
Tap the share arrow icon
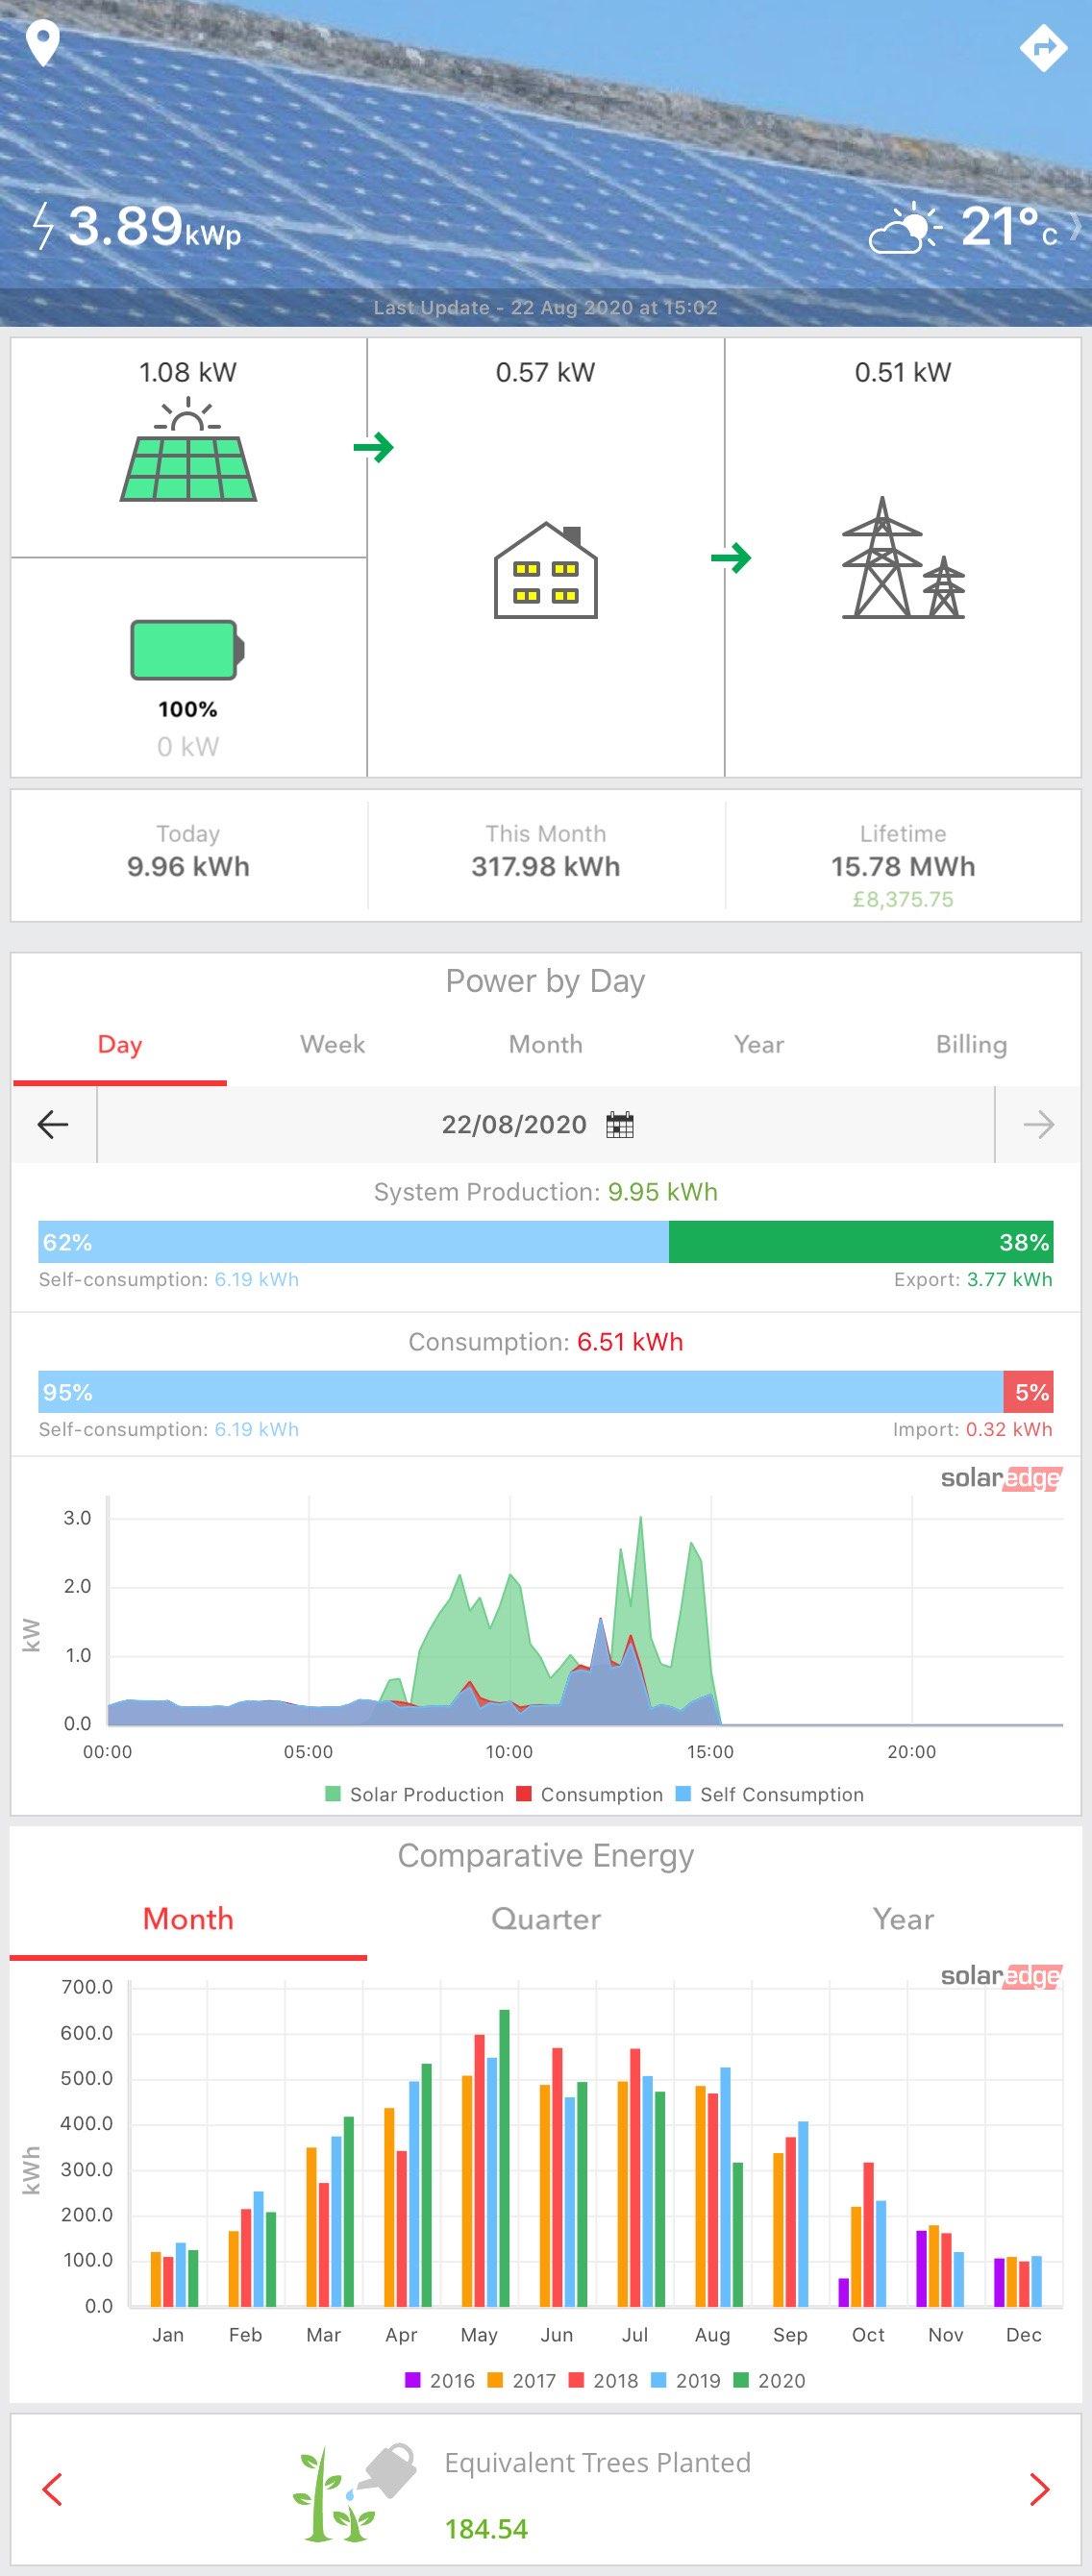1043,47
